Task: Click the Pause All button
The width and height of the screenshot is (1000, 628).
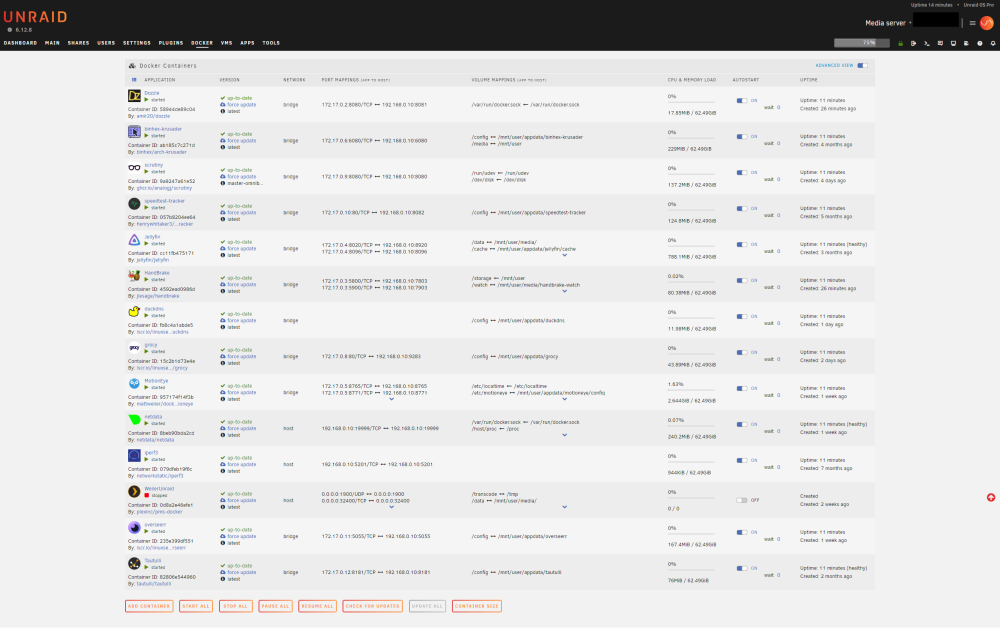Action: [x=276, y=606]
